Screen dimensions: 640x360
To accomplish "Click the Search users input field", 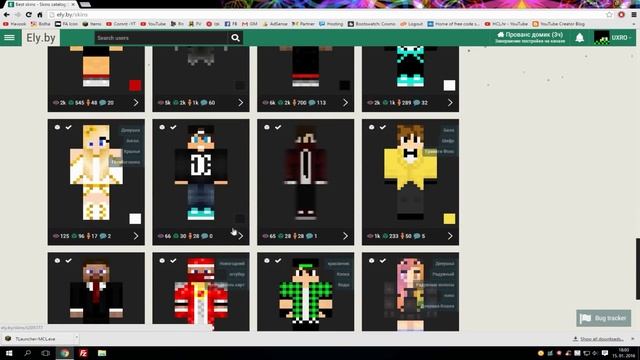I will (x=161, y=38).
